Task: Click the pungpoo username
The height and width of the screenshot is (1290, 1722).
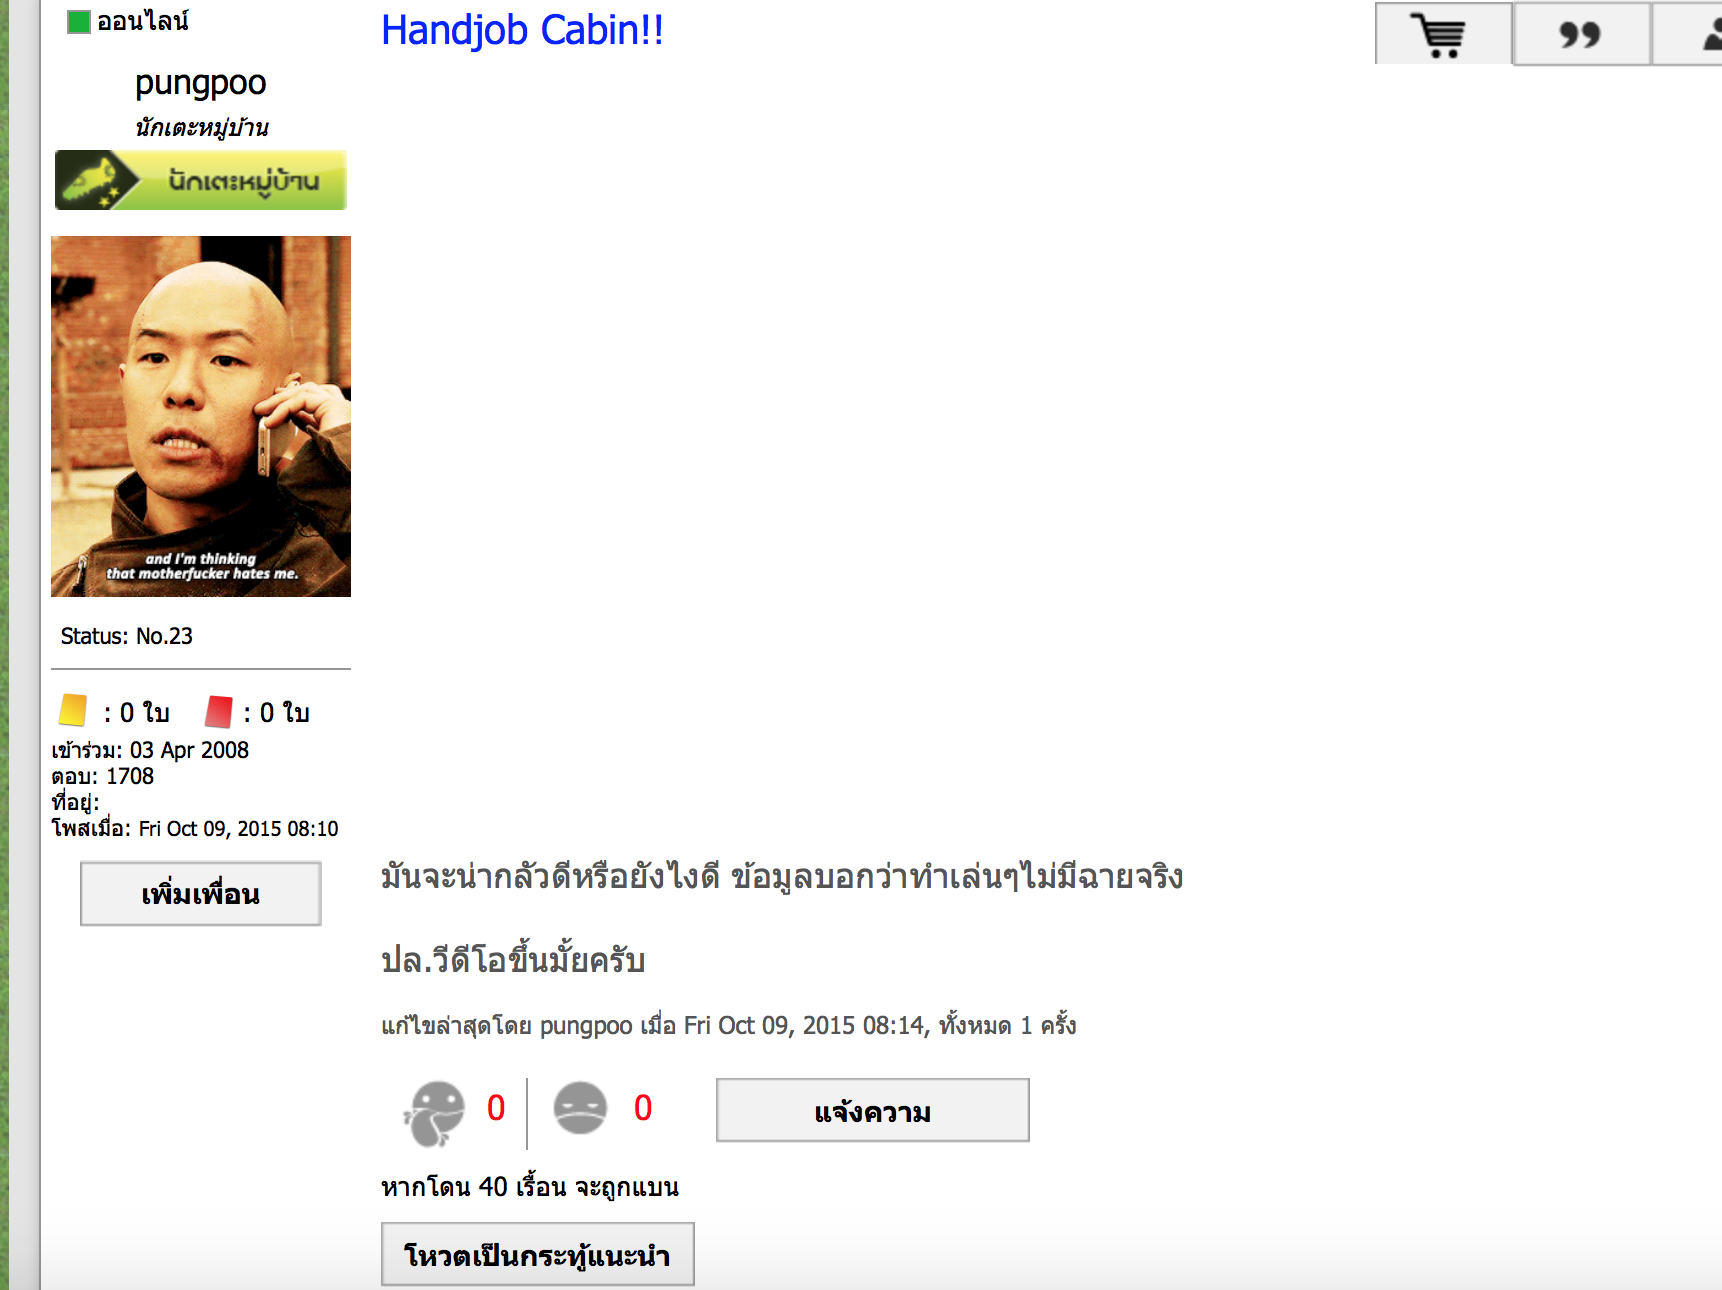Action: click(200, 83)
